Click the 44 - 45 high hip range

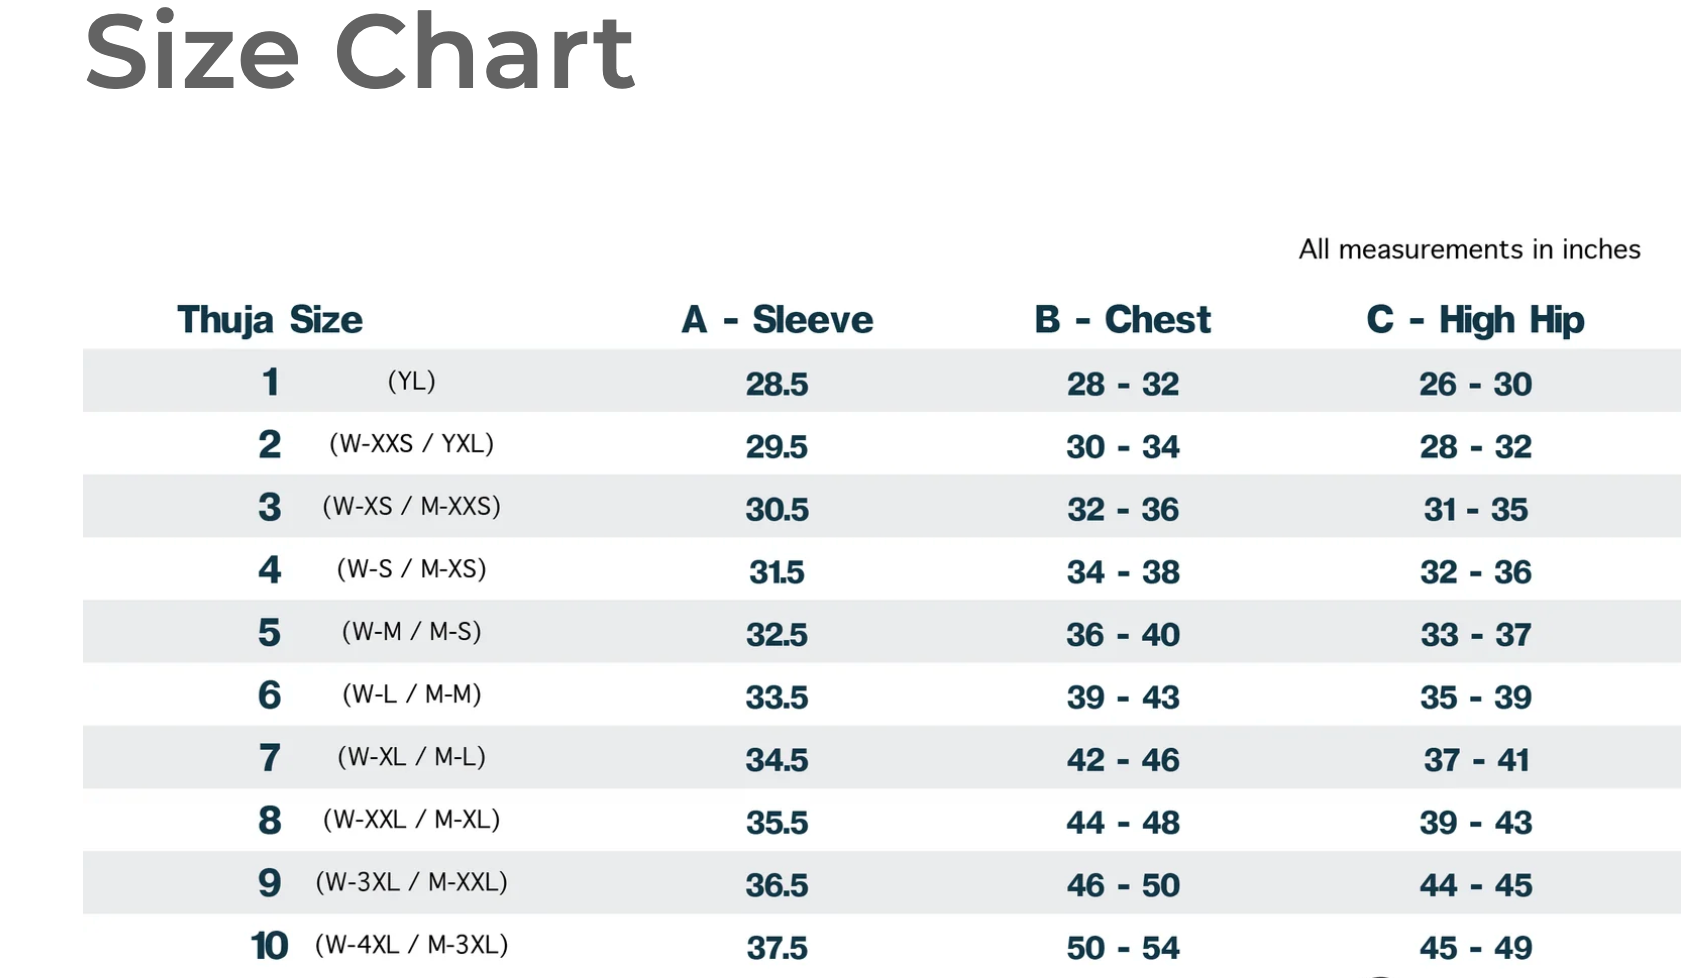click(1476, 886)
